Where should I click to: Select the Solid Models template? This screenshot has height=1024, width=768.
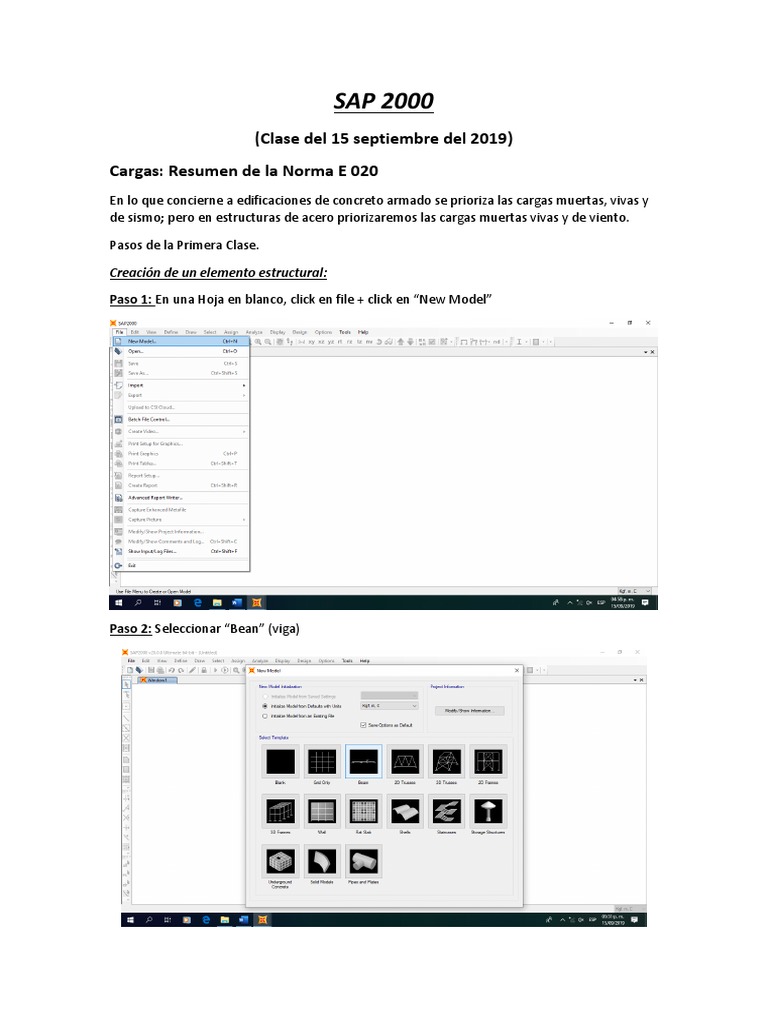click(x=322, y=861)
